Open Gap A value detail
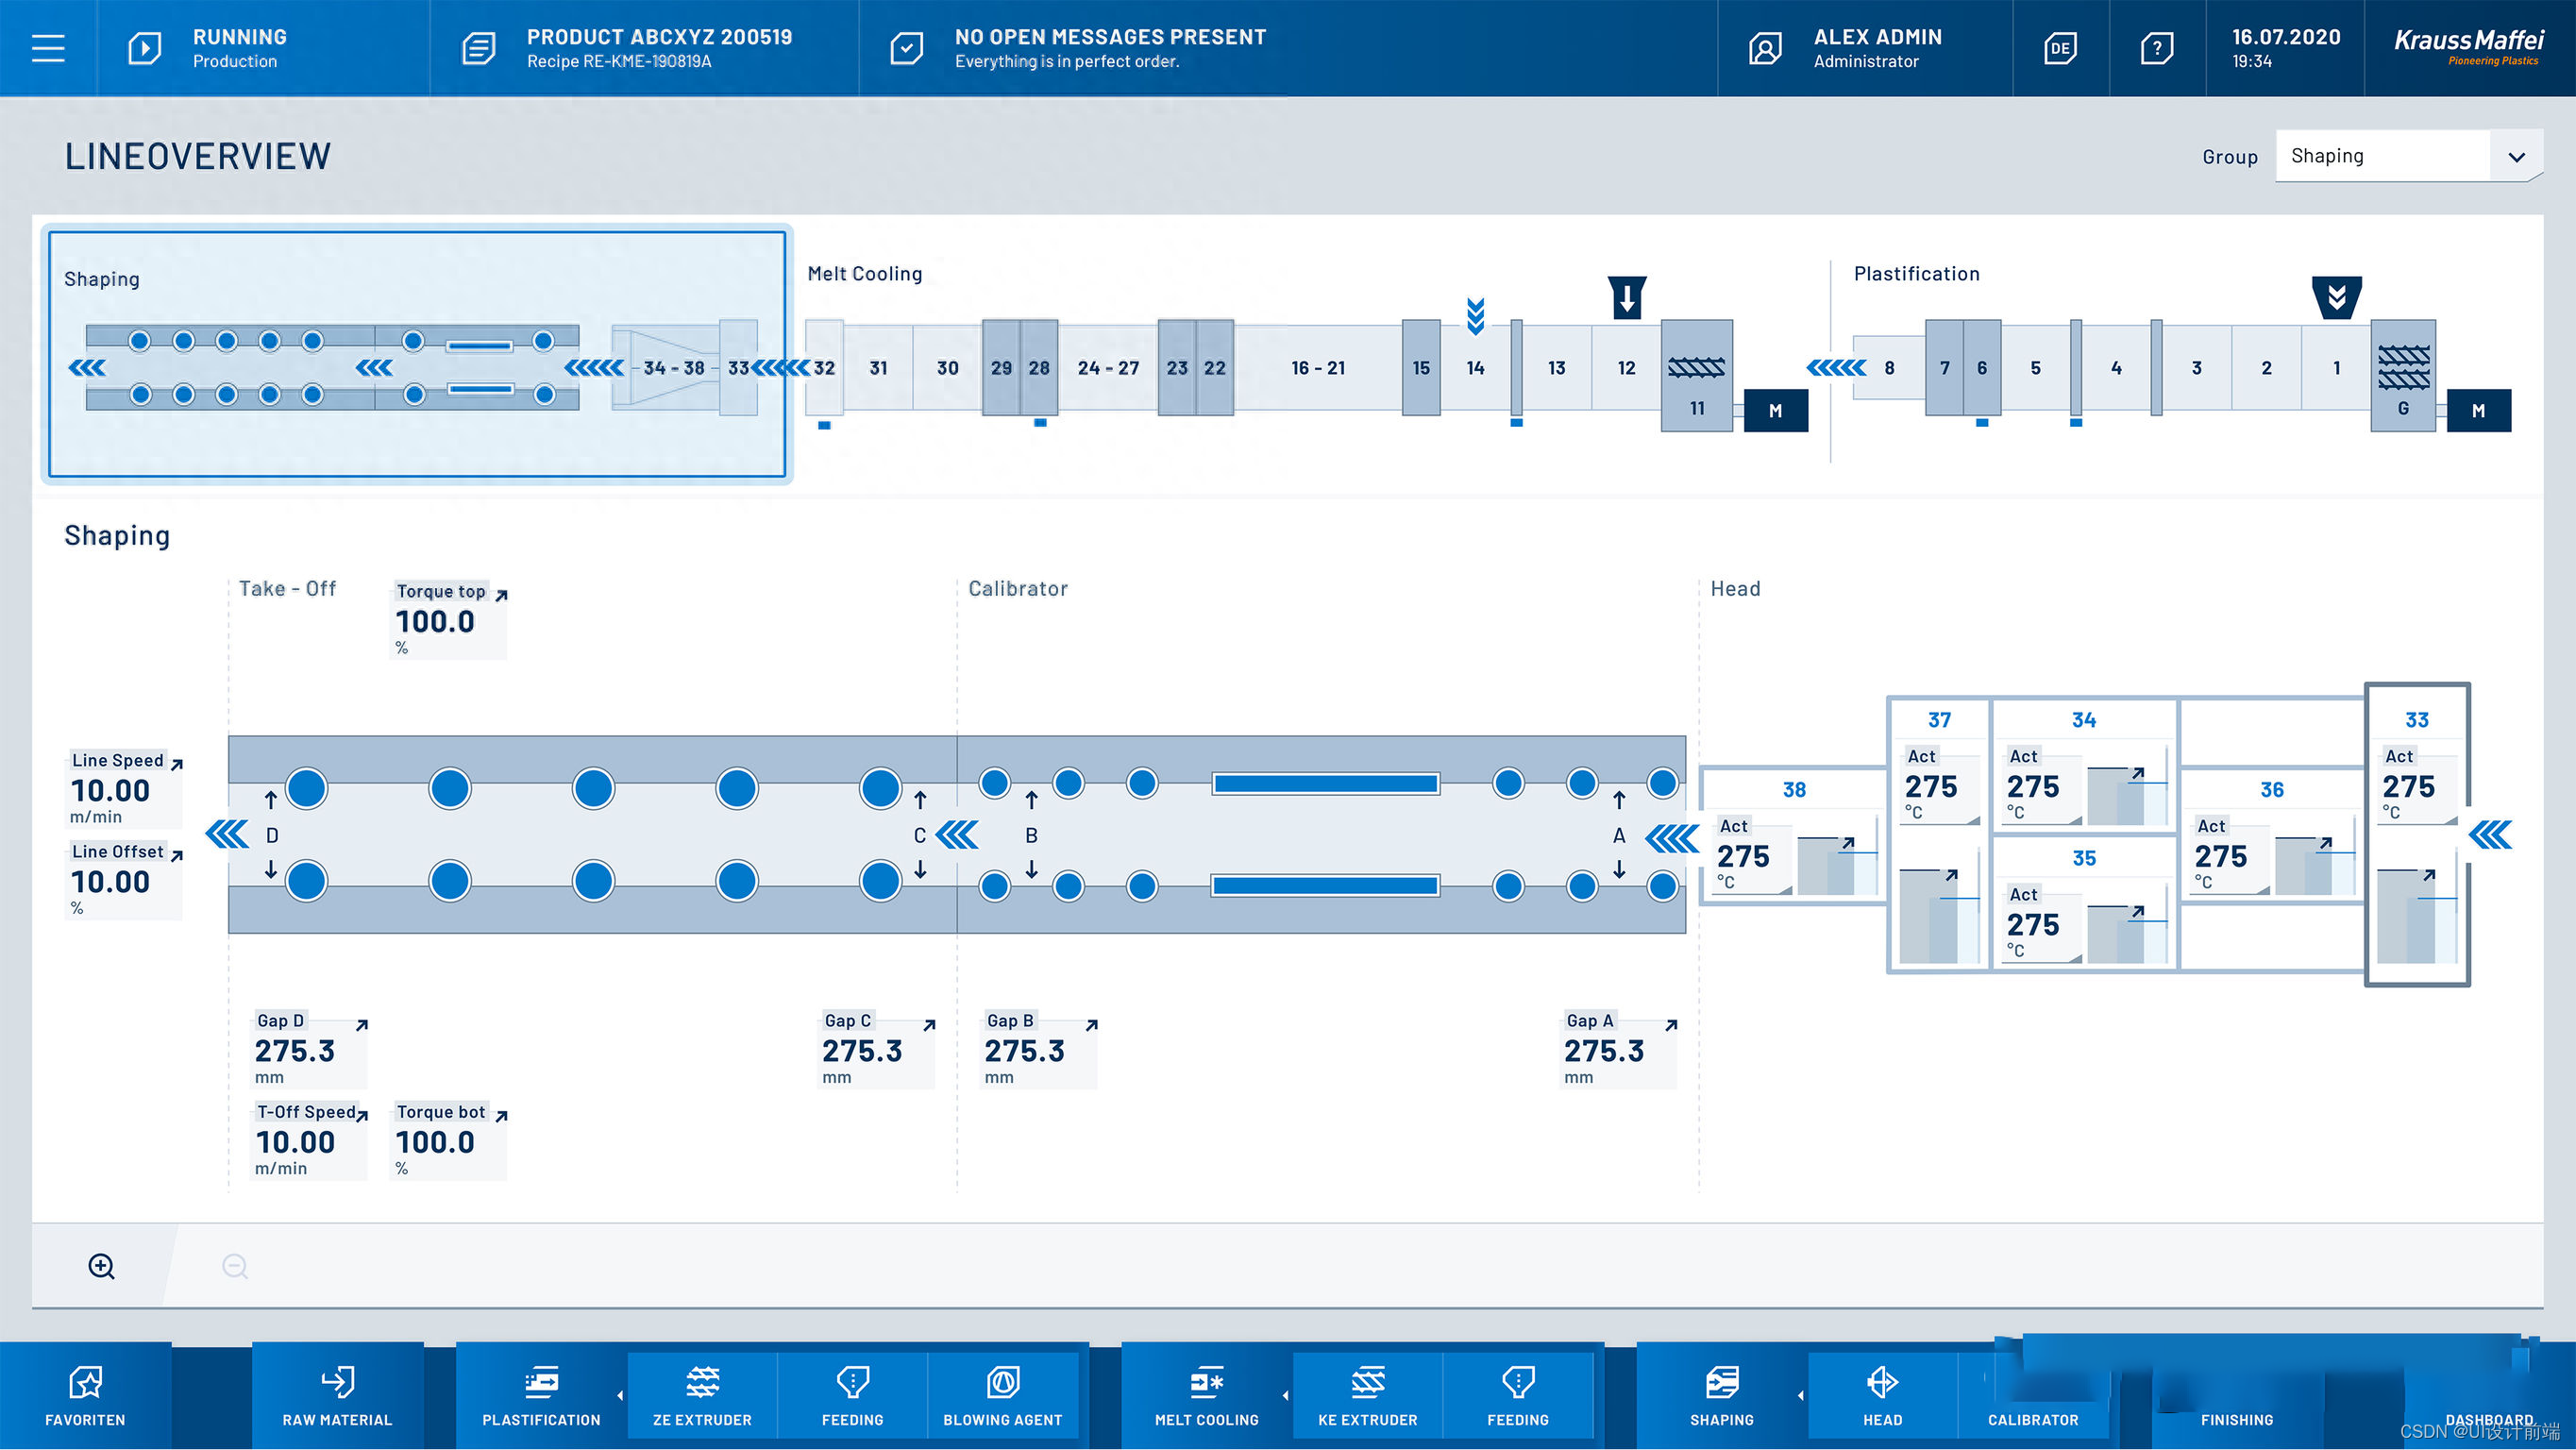Screen dimensions: 2576x1450 pyautogui.click(x=1605, y=1050)
